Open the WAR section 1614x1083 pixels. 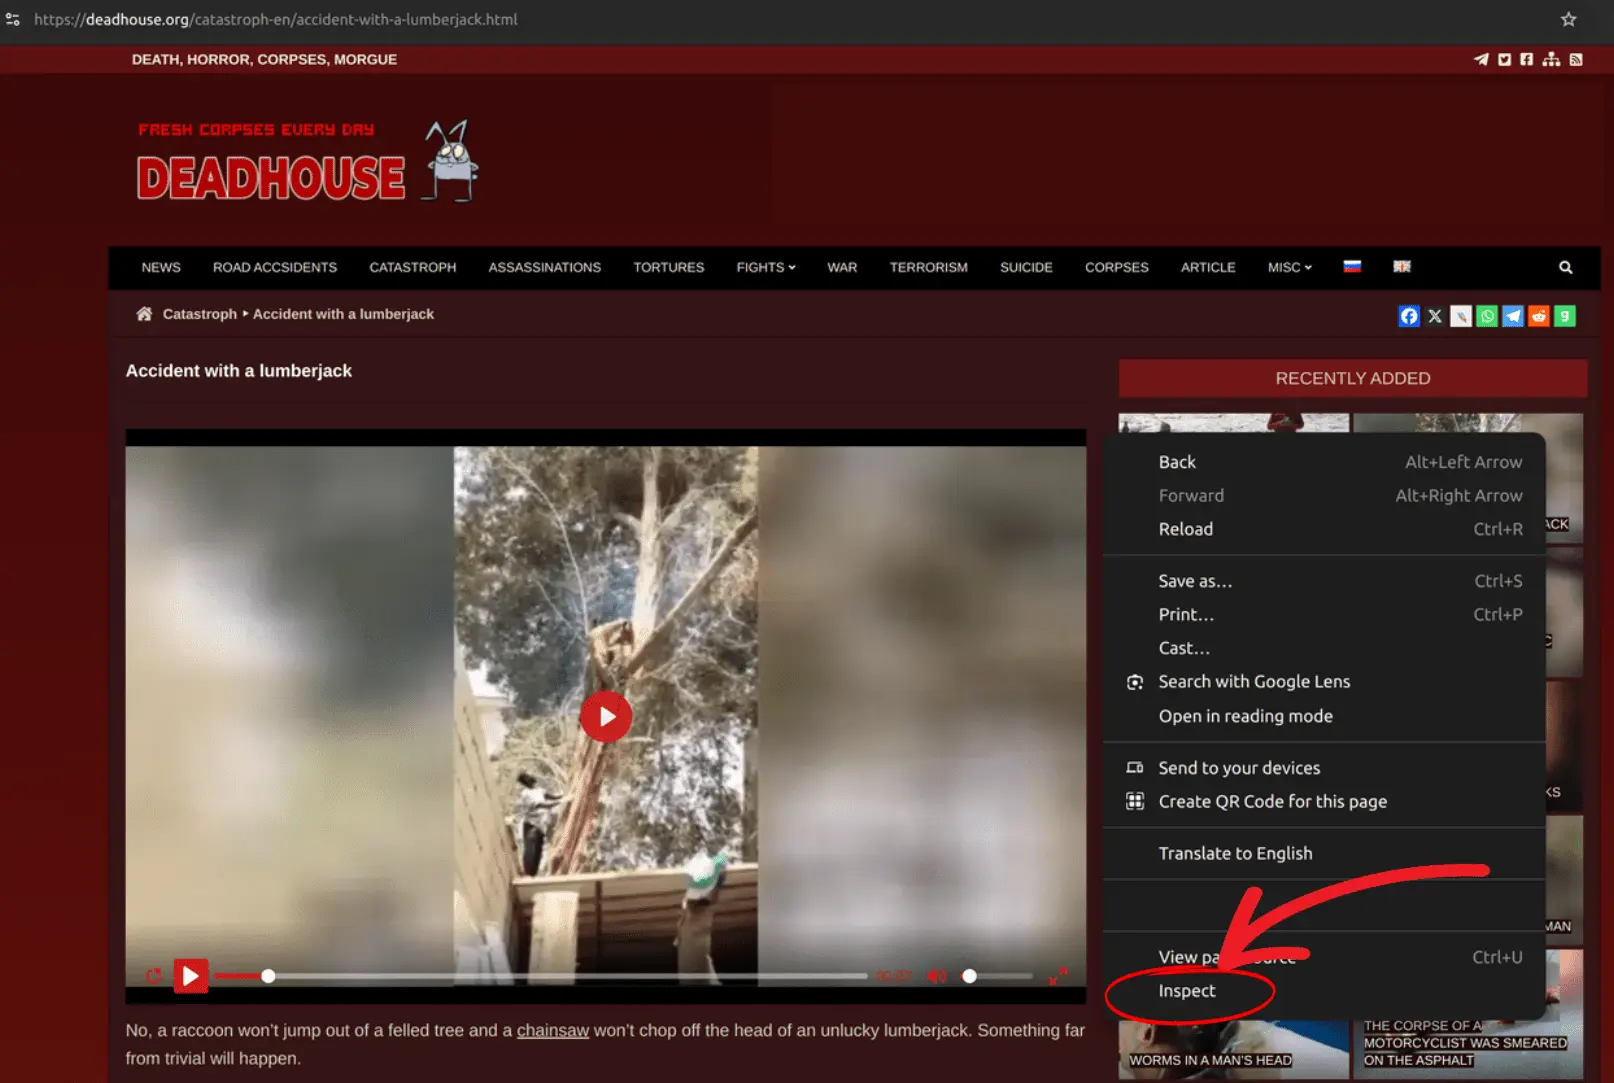click(842, 268)
